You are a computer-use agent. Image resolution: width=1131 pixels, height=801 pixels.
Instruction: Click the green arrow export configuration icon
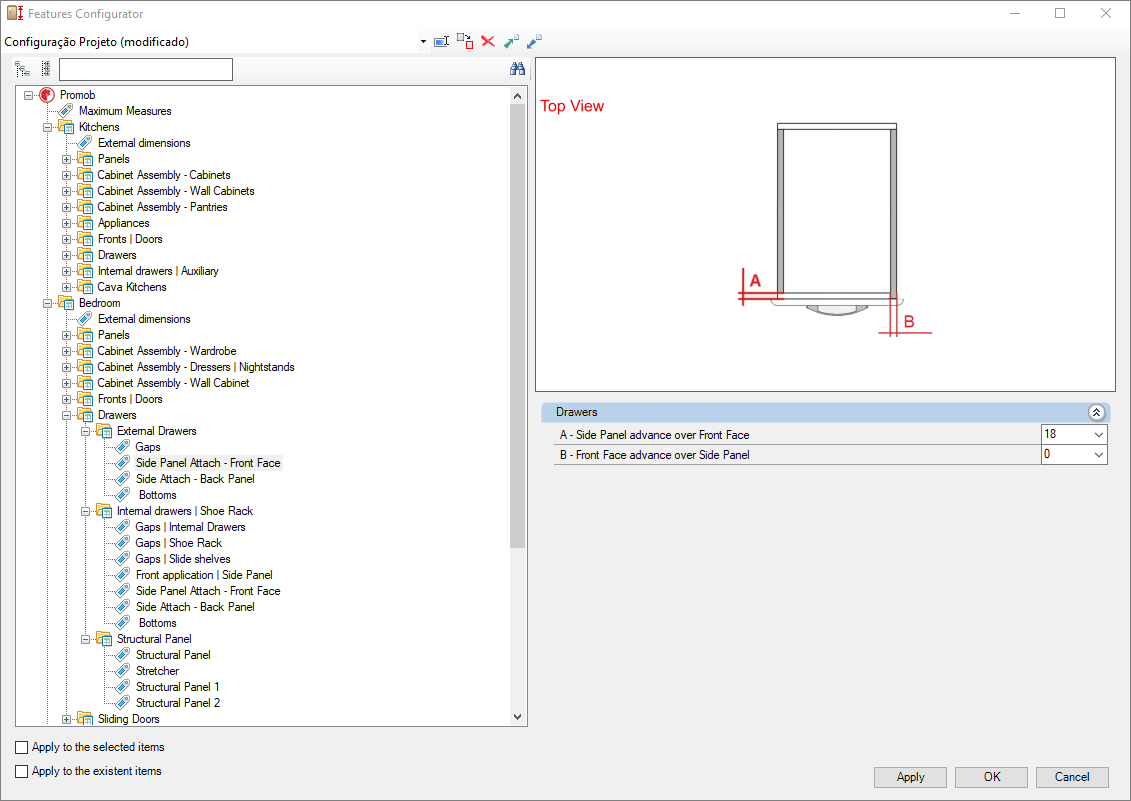pos(511,42)
